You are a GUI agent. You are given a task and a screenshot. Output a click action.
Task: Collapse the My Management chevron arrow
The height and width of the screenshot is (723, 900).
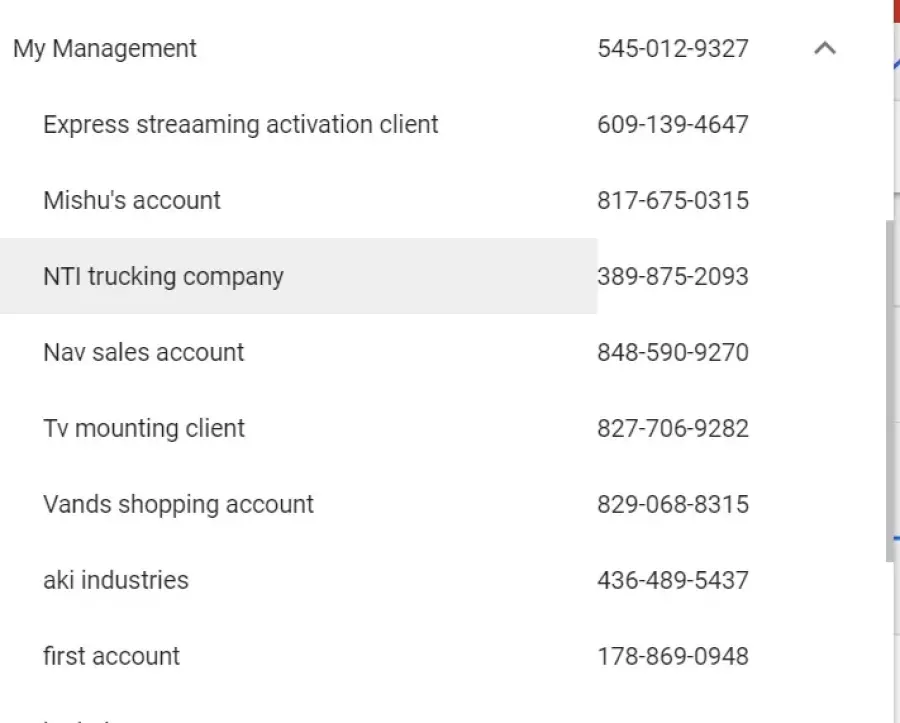pos(825,48)
